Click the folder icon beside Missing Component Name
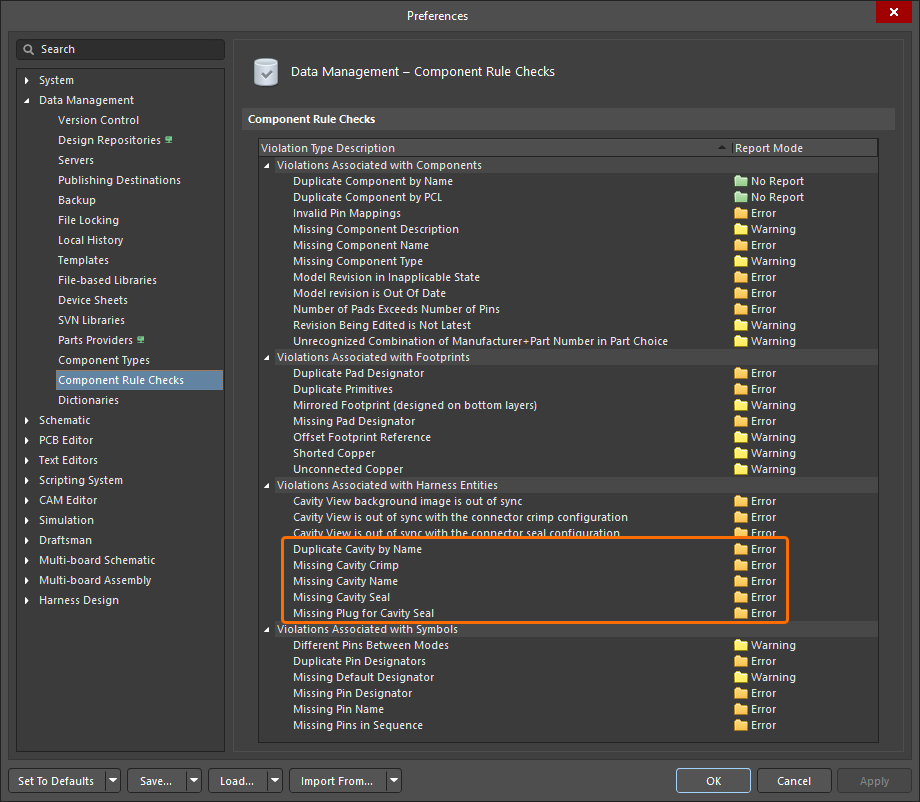 [x=740, y=245]
